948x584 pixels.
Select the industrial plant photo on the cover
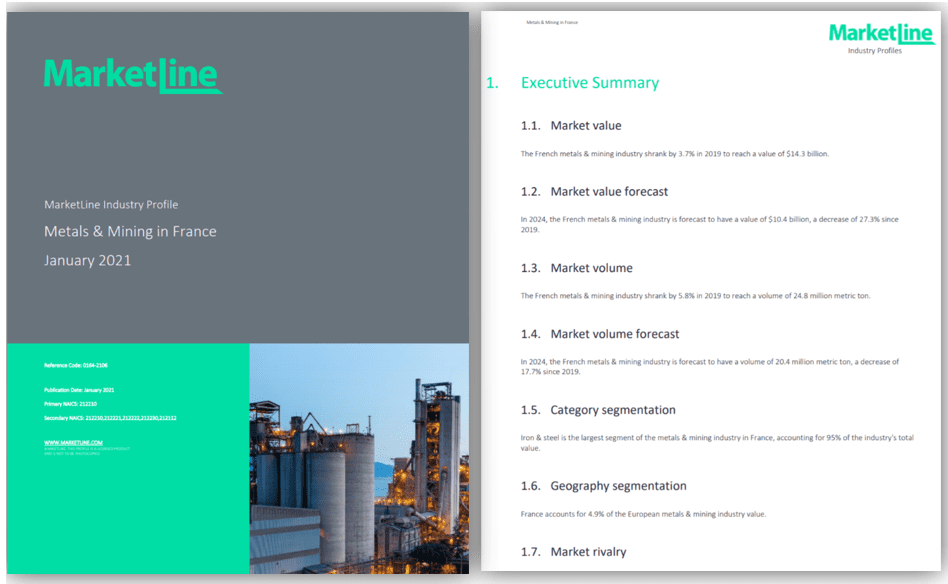pyautogui.click(x=359, y=458)
